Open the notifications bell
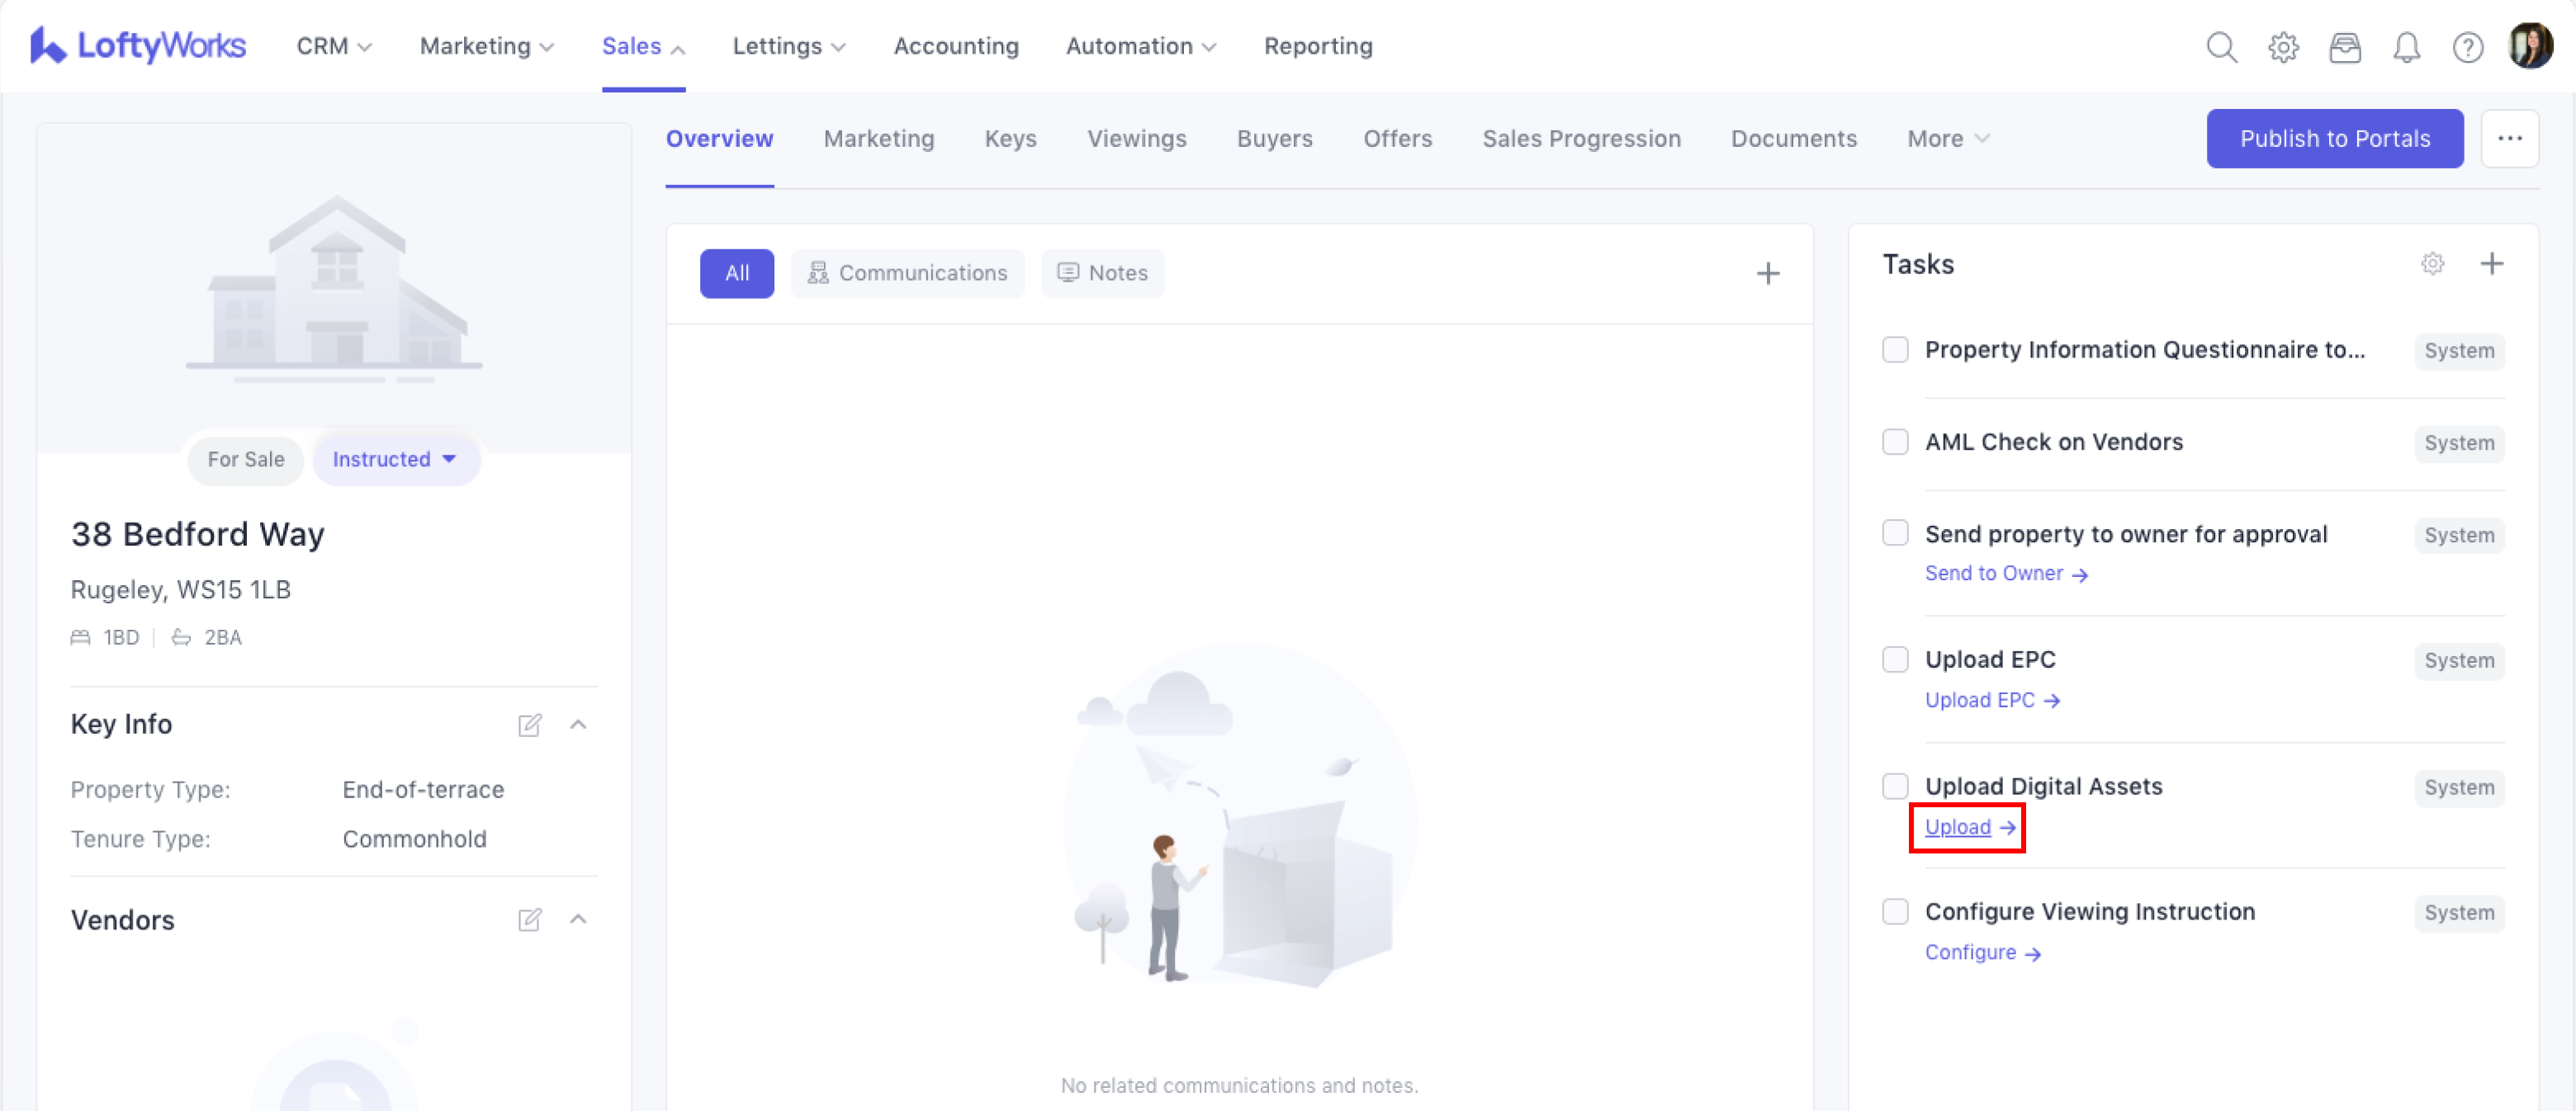This screenshot has height=1111, width=2576. pyautogui.click(x=2406, y=47)
